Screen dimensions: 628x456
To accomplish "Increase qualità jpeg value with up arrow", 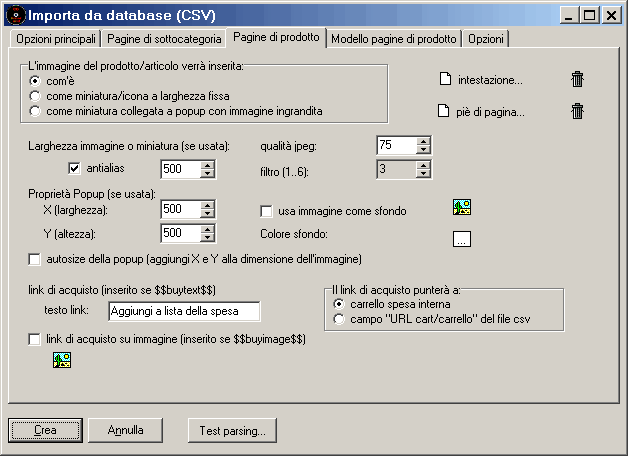I will coord(423,141).
